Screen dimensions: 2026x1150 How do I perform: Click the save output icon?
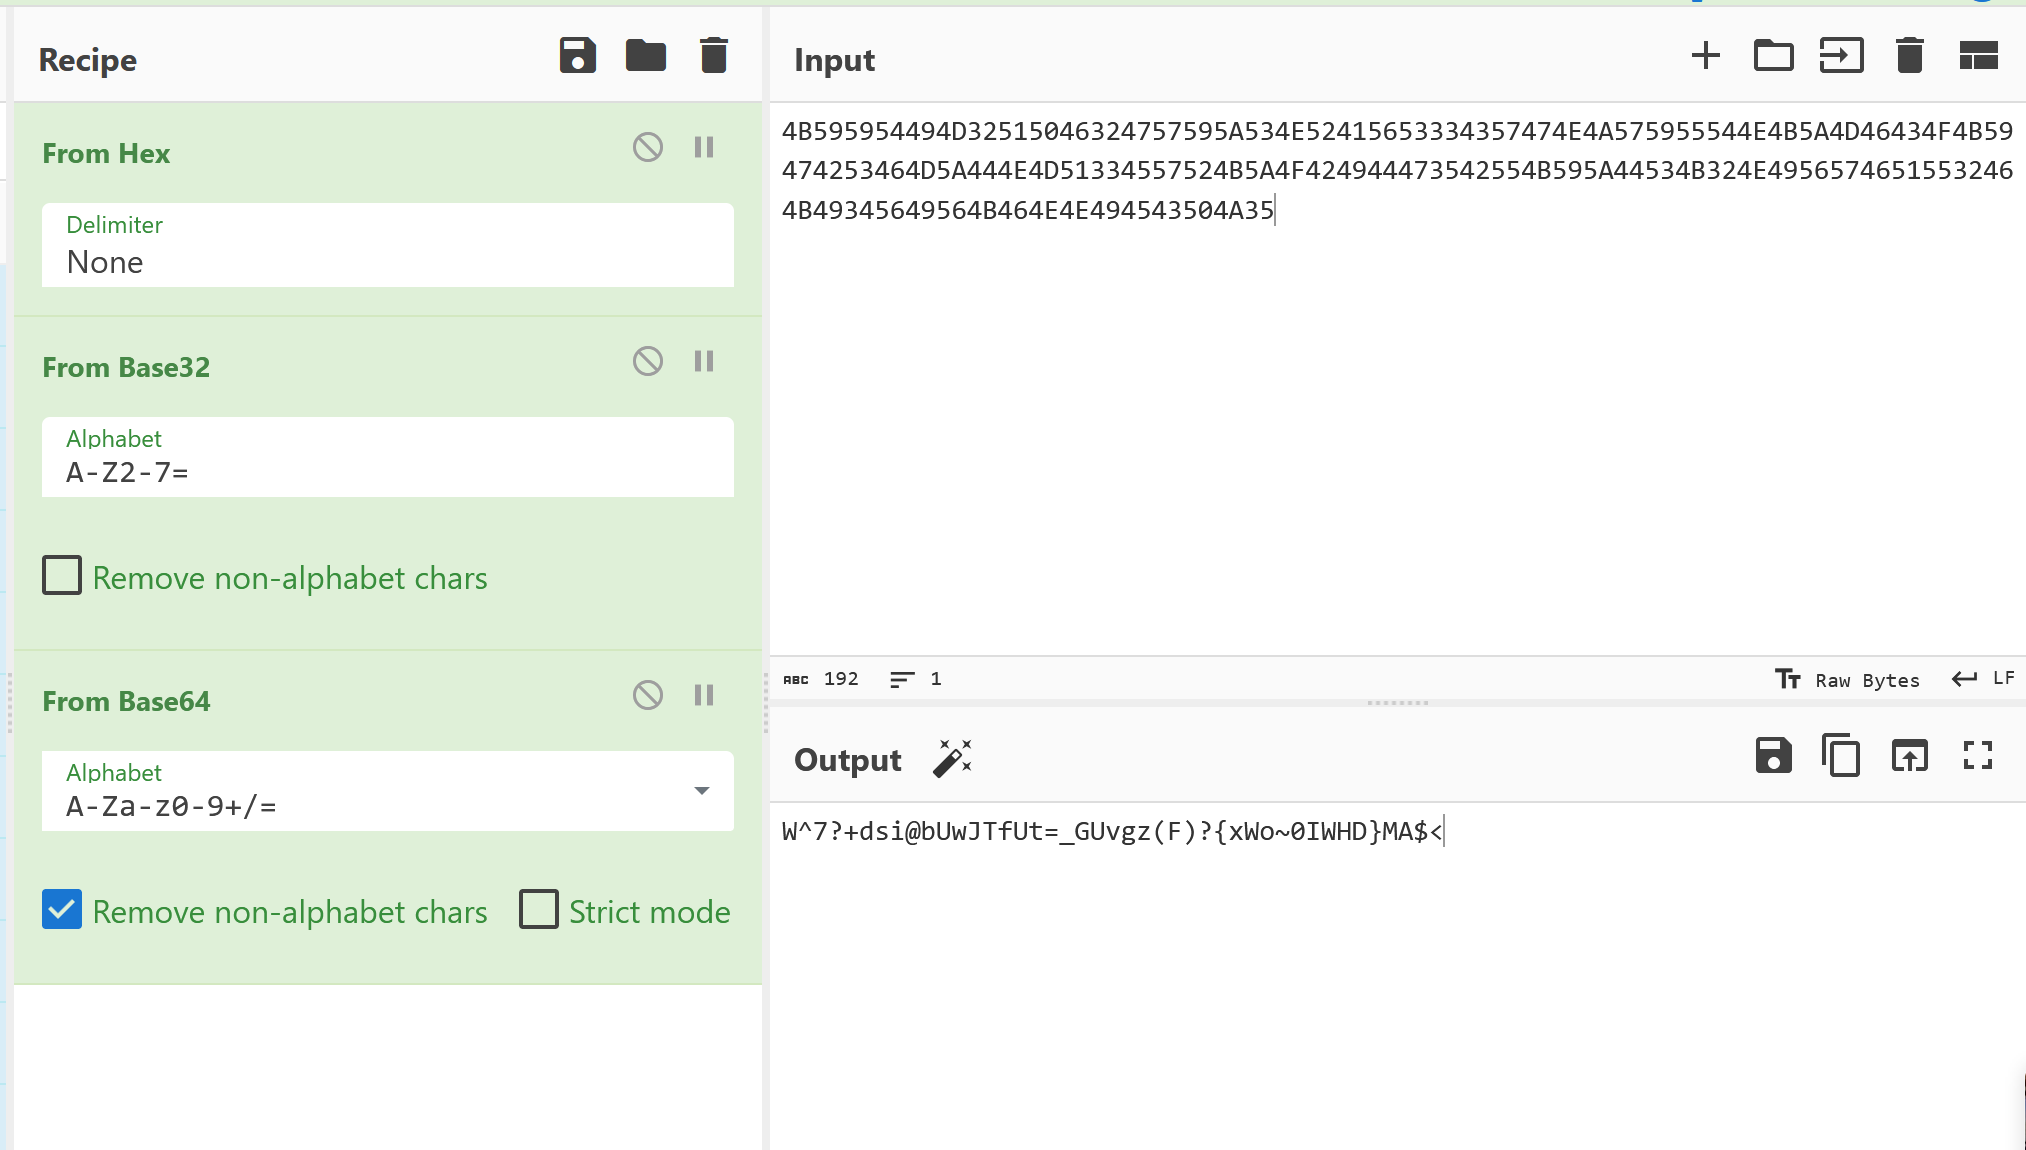click(1773, 756)
